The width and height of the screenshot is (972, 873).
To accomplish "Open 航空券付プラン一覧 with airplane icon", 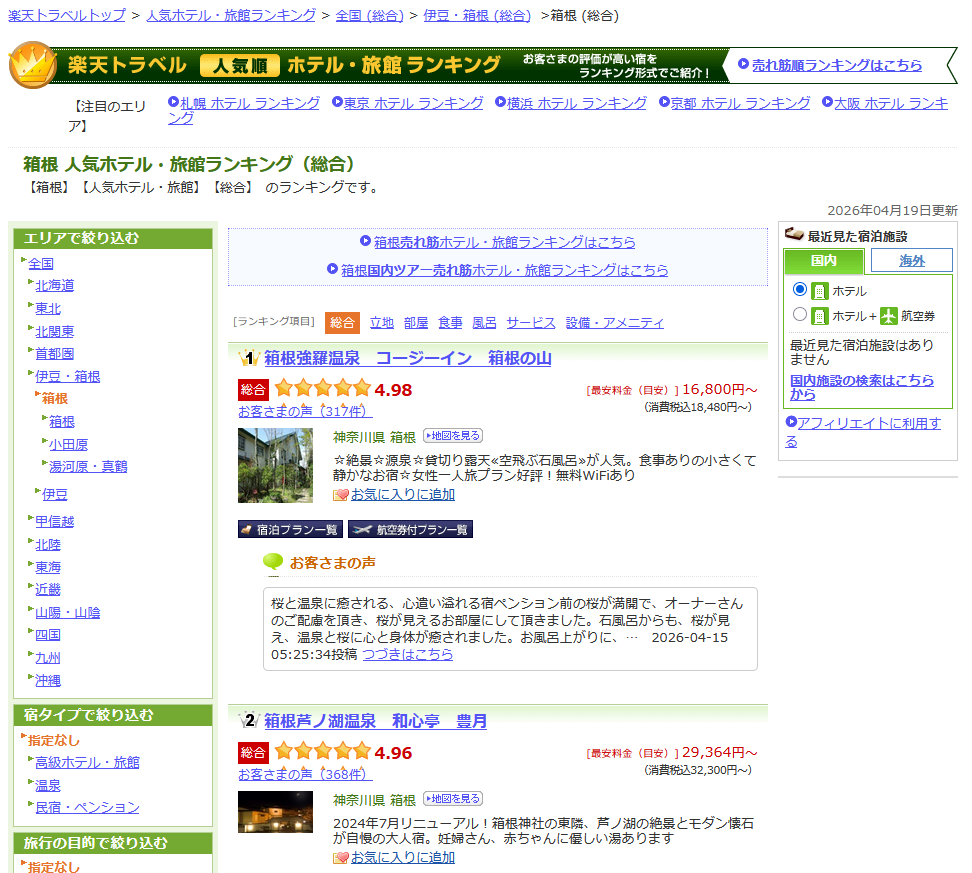I will tap(410, 529).
